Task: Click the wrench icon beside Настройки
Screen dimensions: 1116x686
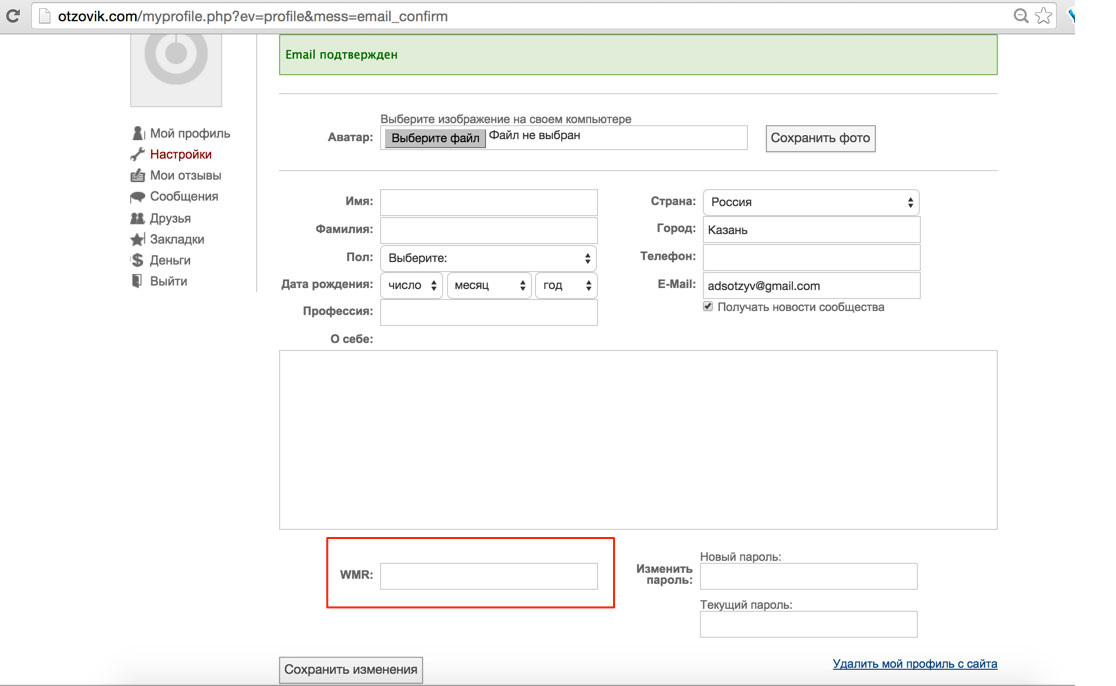Action: click(137, 154)
